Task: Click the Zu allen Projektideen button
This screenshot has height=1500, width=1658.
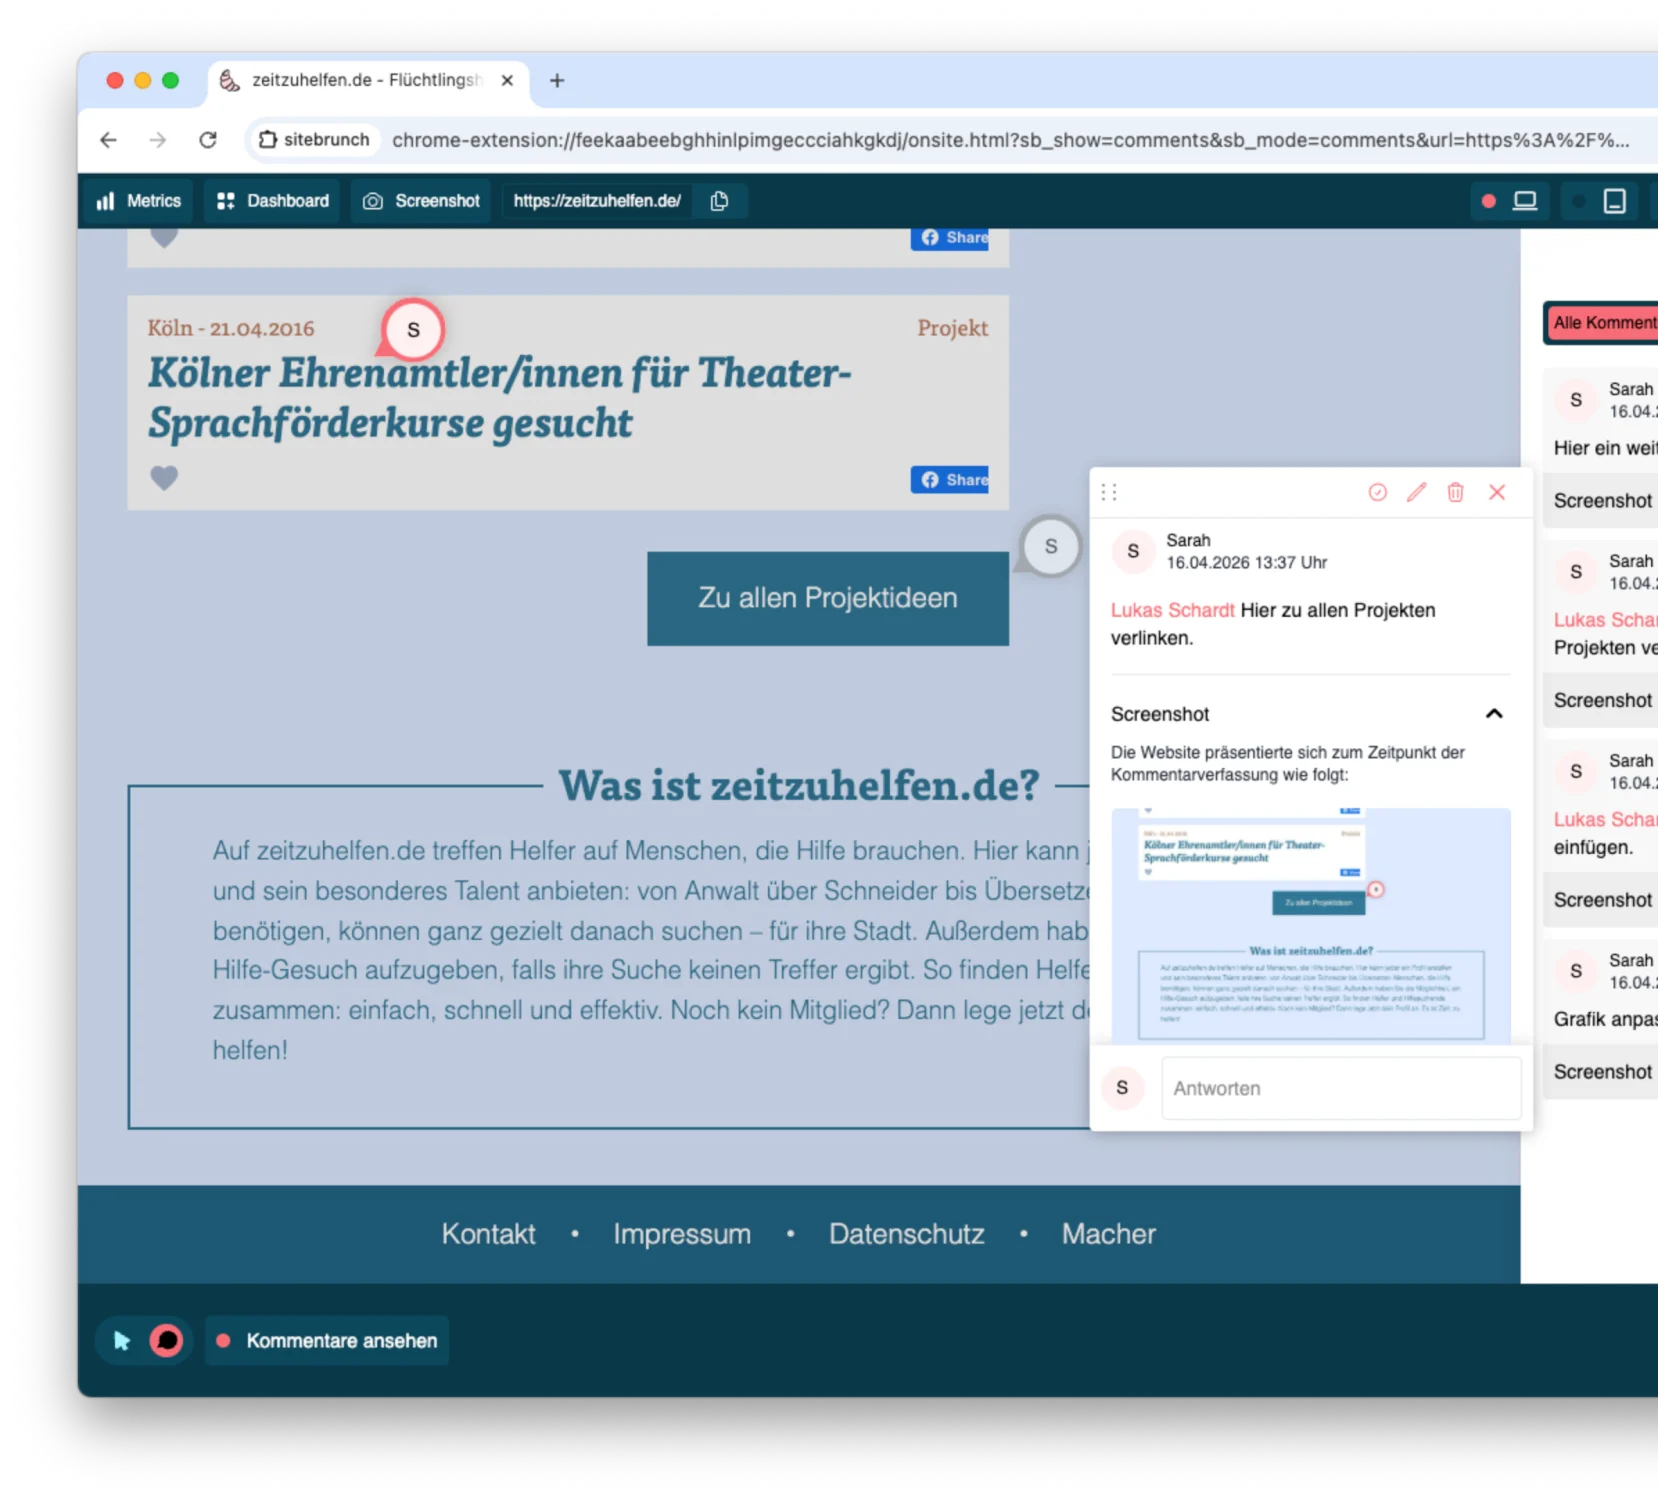Action: tap(828, 597)
